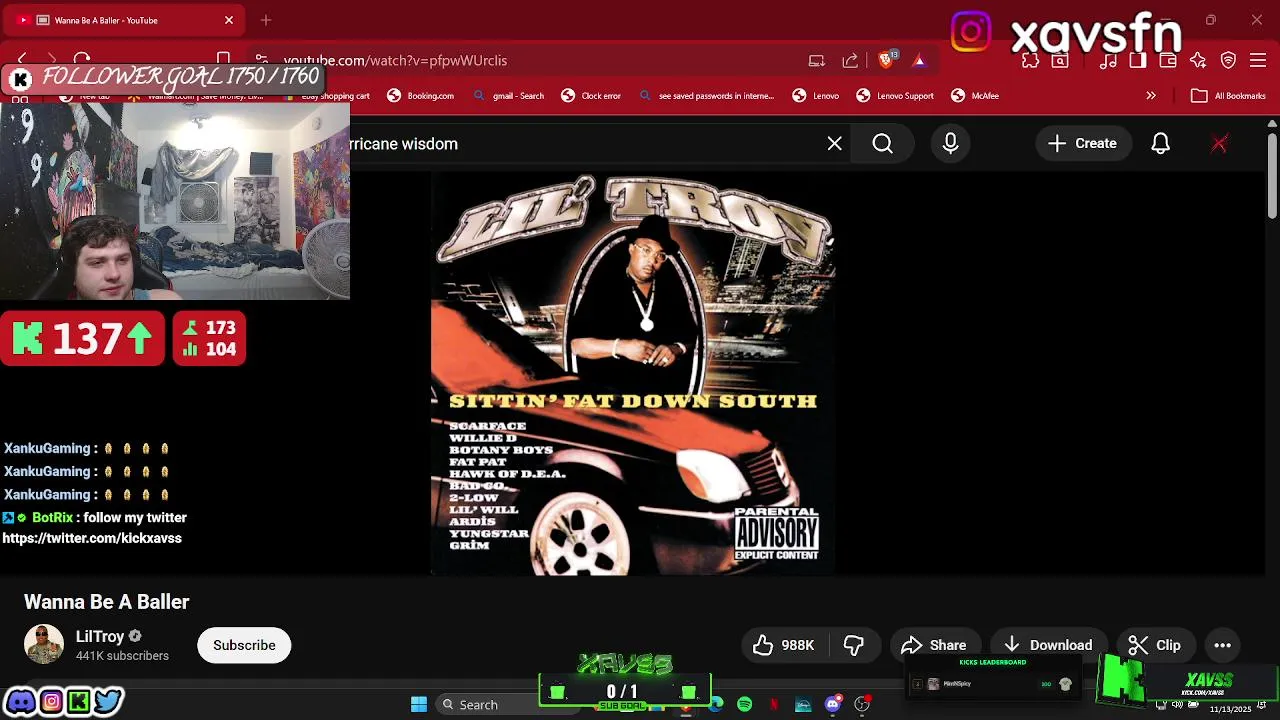Viewport: 1280px width, 720px height.
Task: Open the browser hamburger main menu
Action: [x=1258, y=61]
